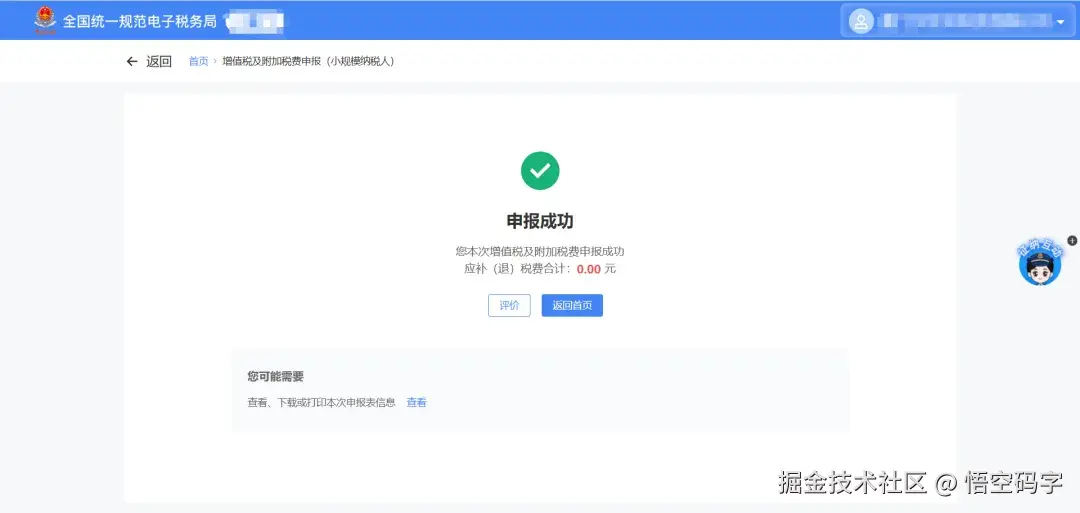Expand the user account dropdown arrow
This screenshot has width=1080, height=513.
pos(1060,22)
